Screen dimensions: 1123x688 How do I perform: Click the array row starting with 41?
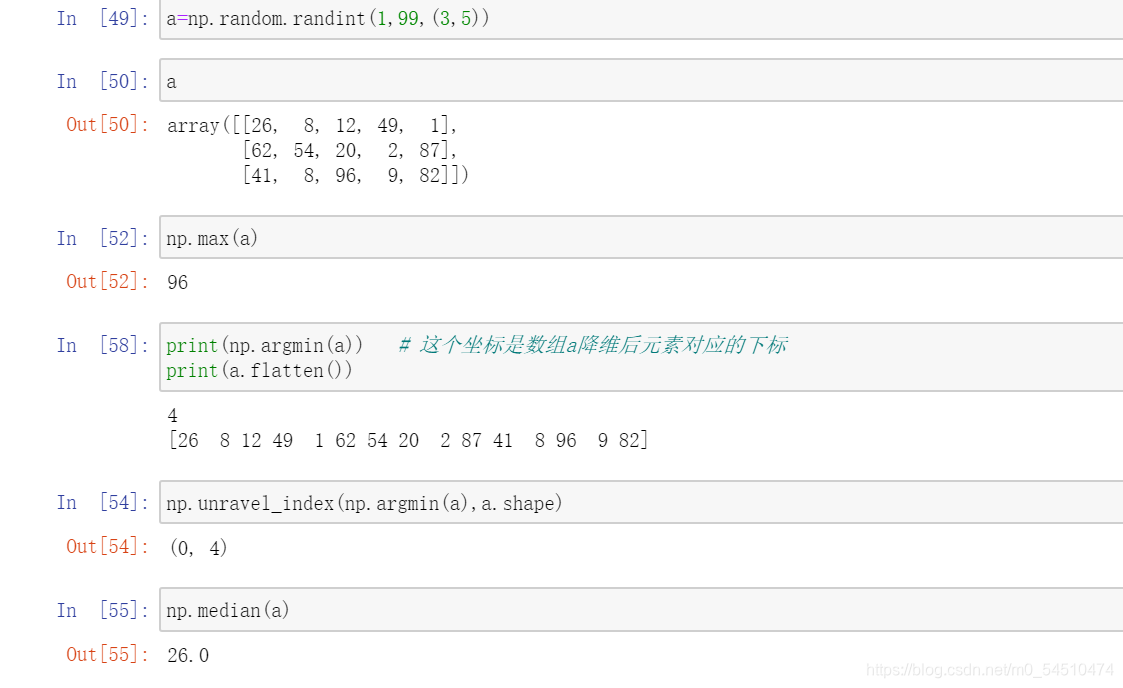coord(355,175)
